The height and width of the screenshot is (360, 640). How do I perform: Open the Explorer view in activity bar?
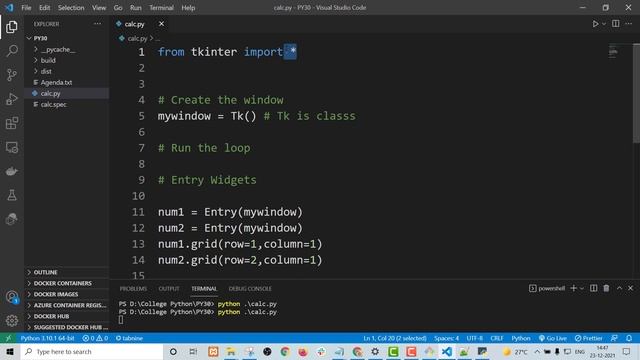[x=12, y=27]
